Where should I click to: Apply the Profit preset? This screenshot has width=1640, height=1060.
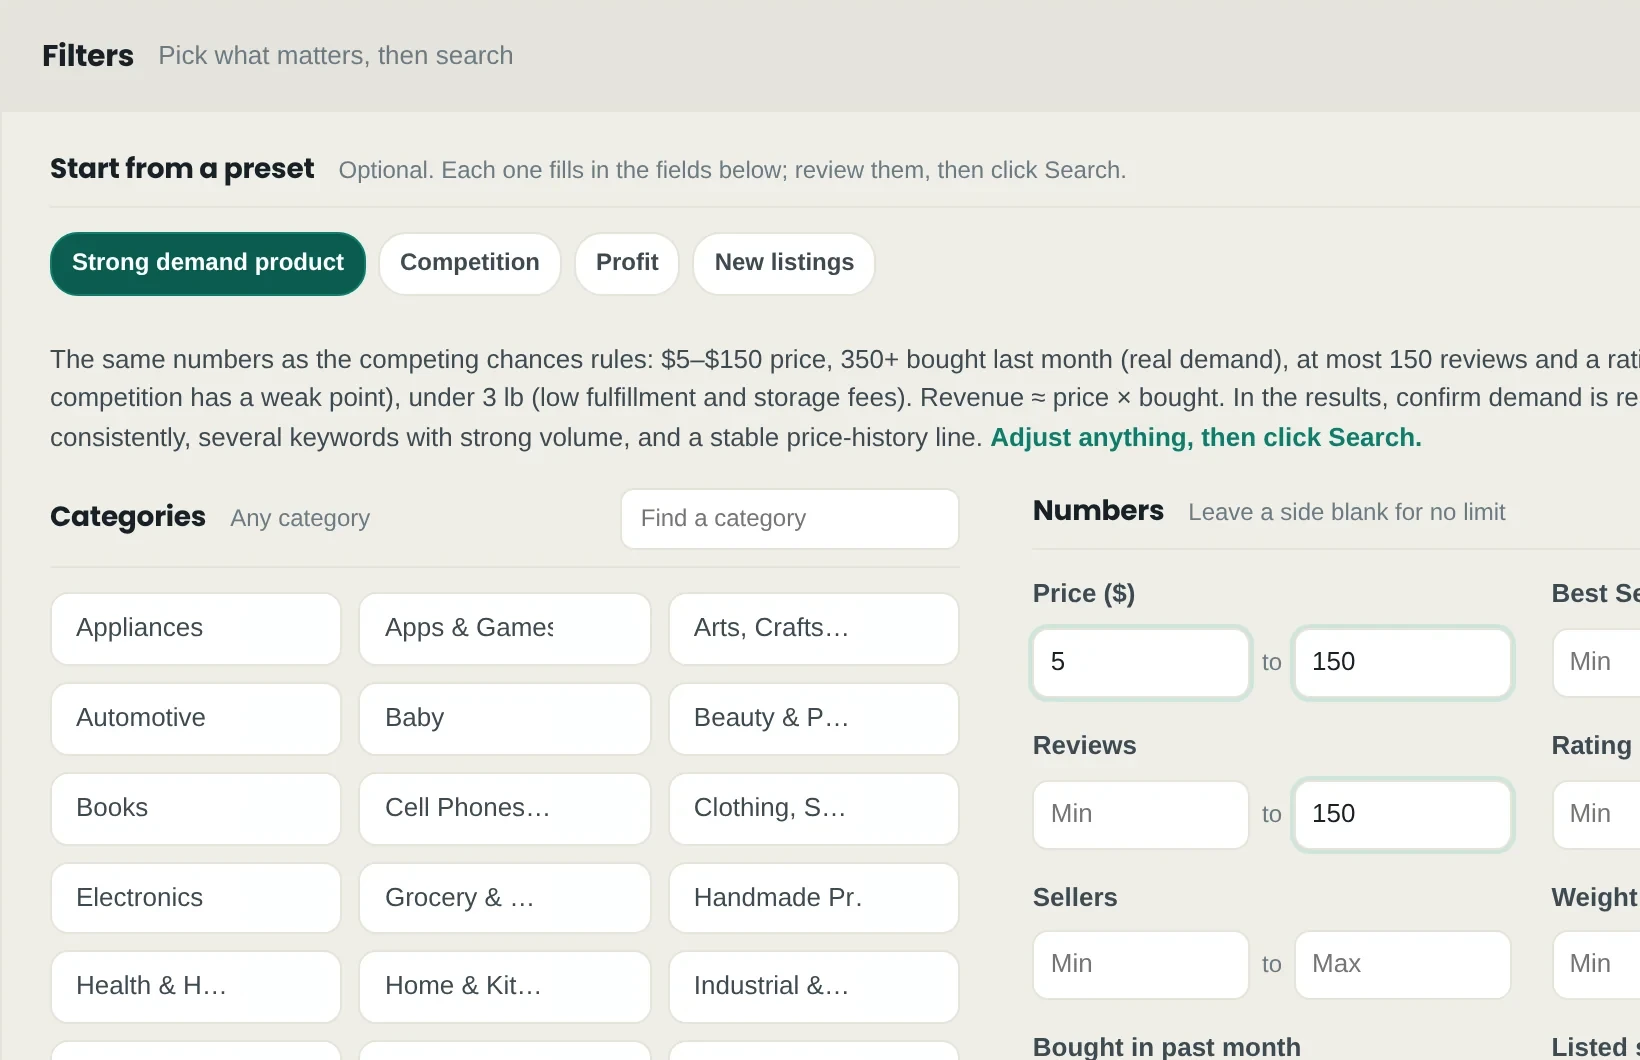[x=627, y=264]
